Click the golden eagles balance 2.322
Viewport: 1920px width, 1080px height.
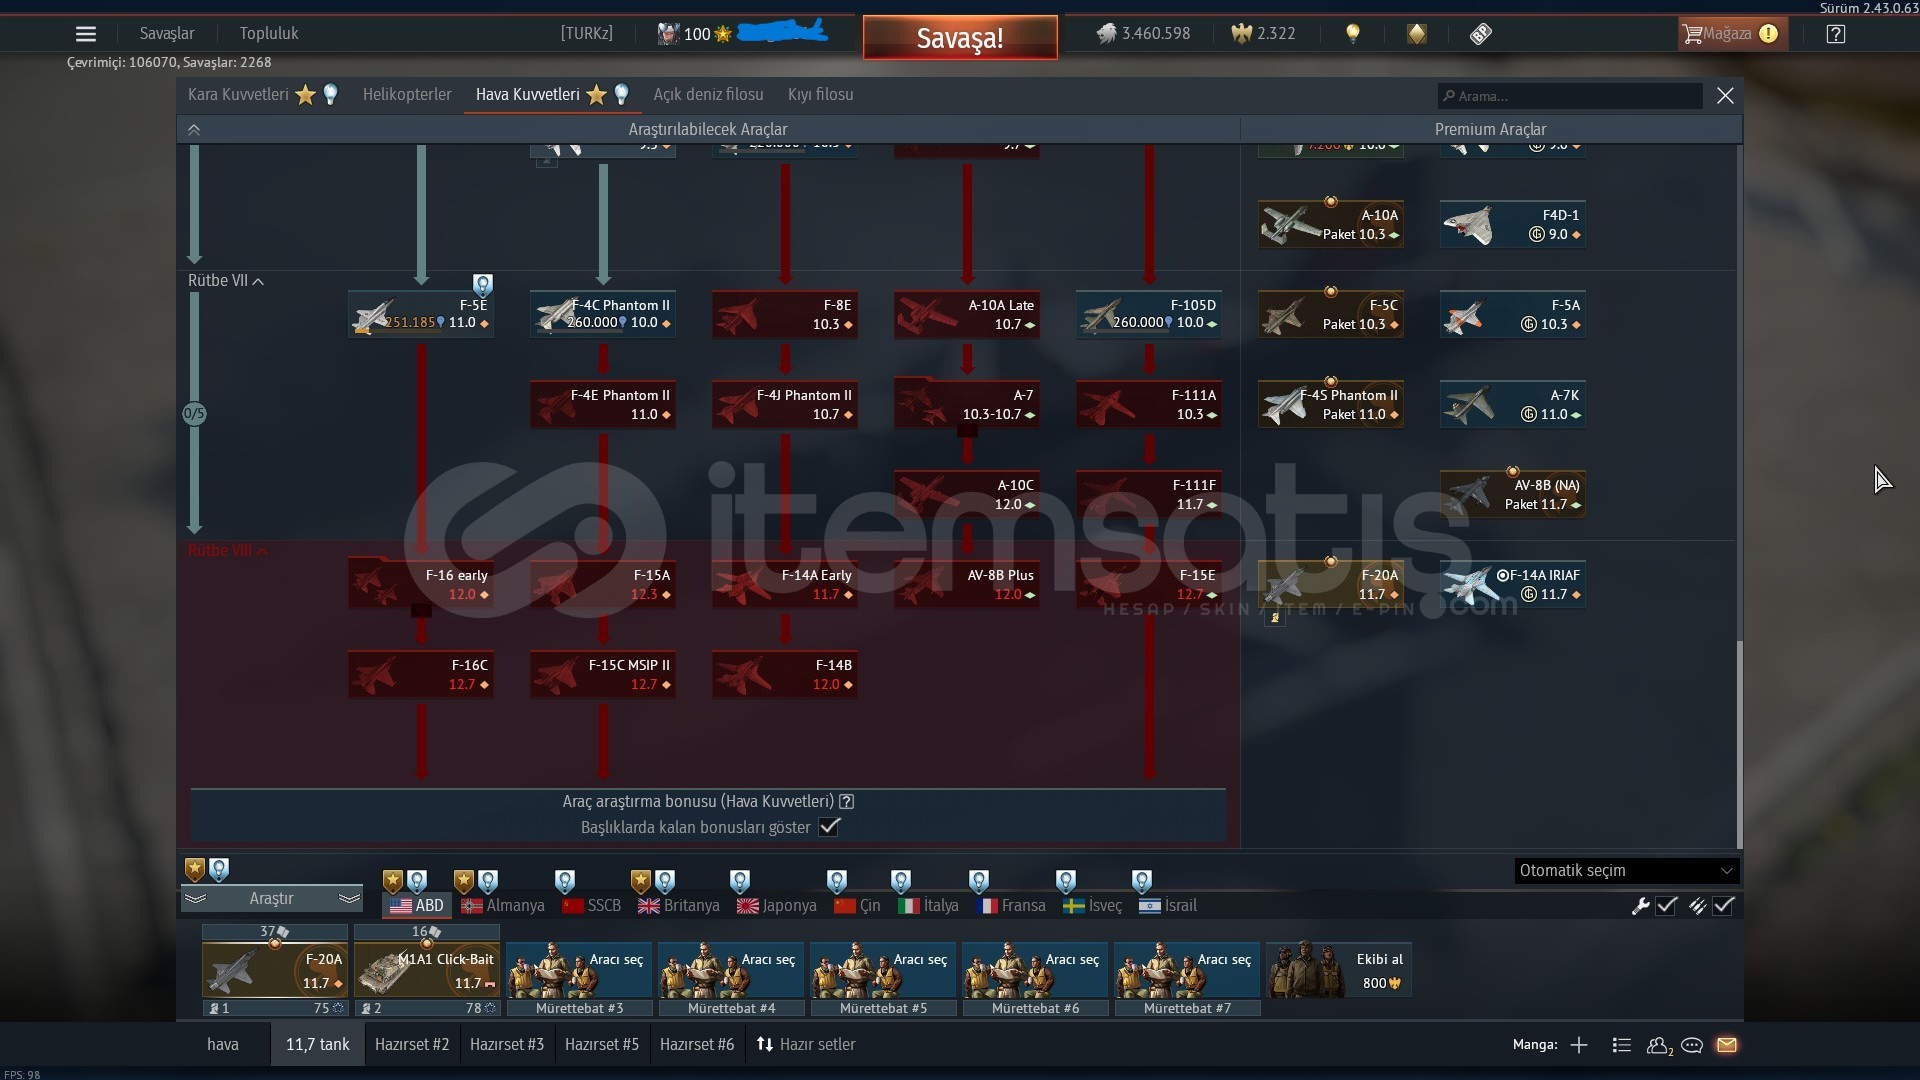point(1263,34)
